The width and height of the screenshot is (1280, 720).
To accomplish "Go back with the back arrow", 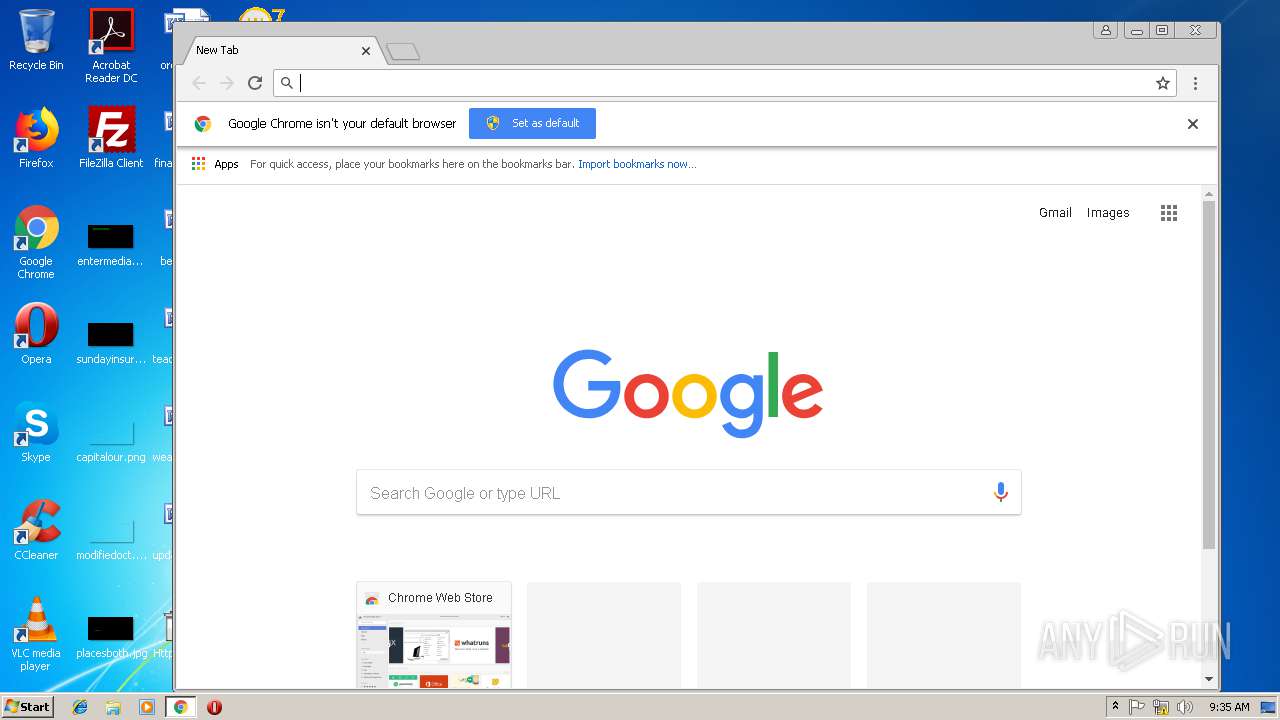I will pos(199,83).
